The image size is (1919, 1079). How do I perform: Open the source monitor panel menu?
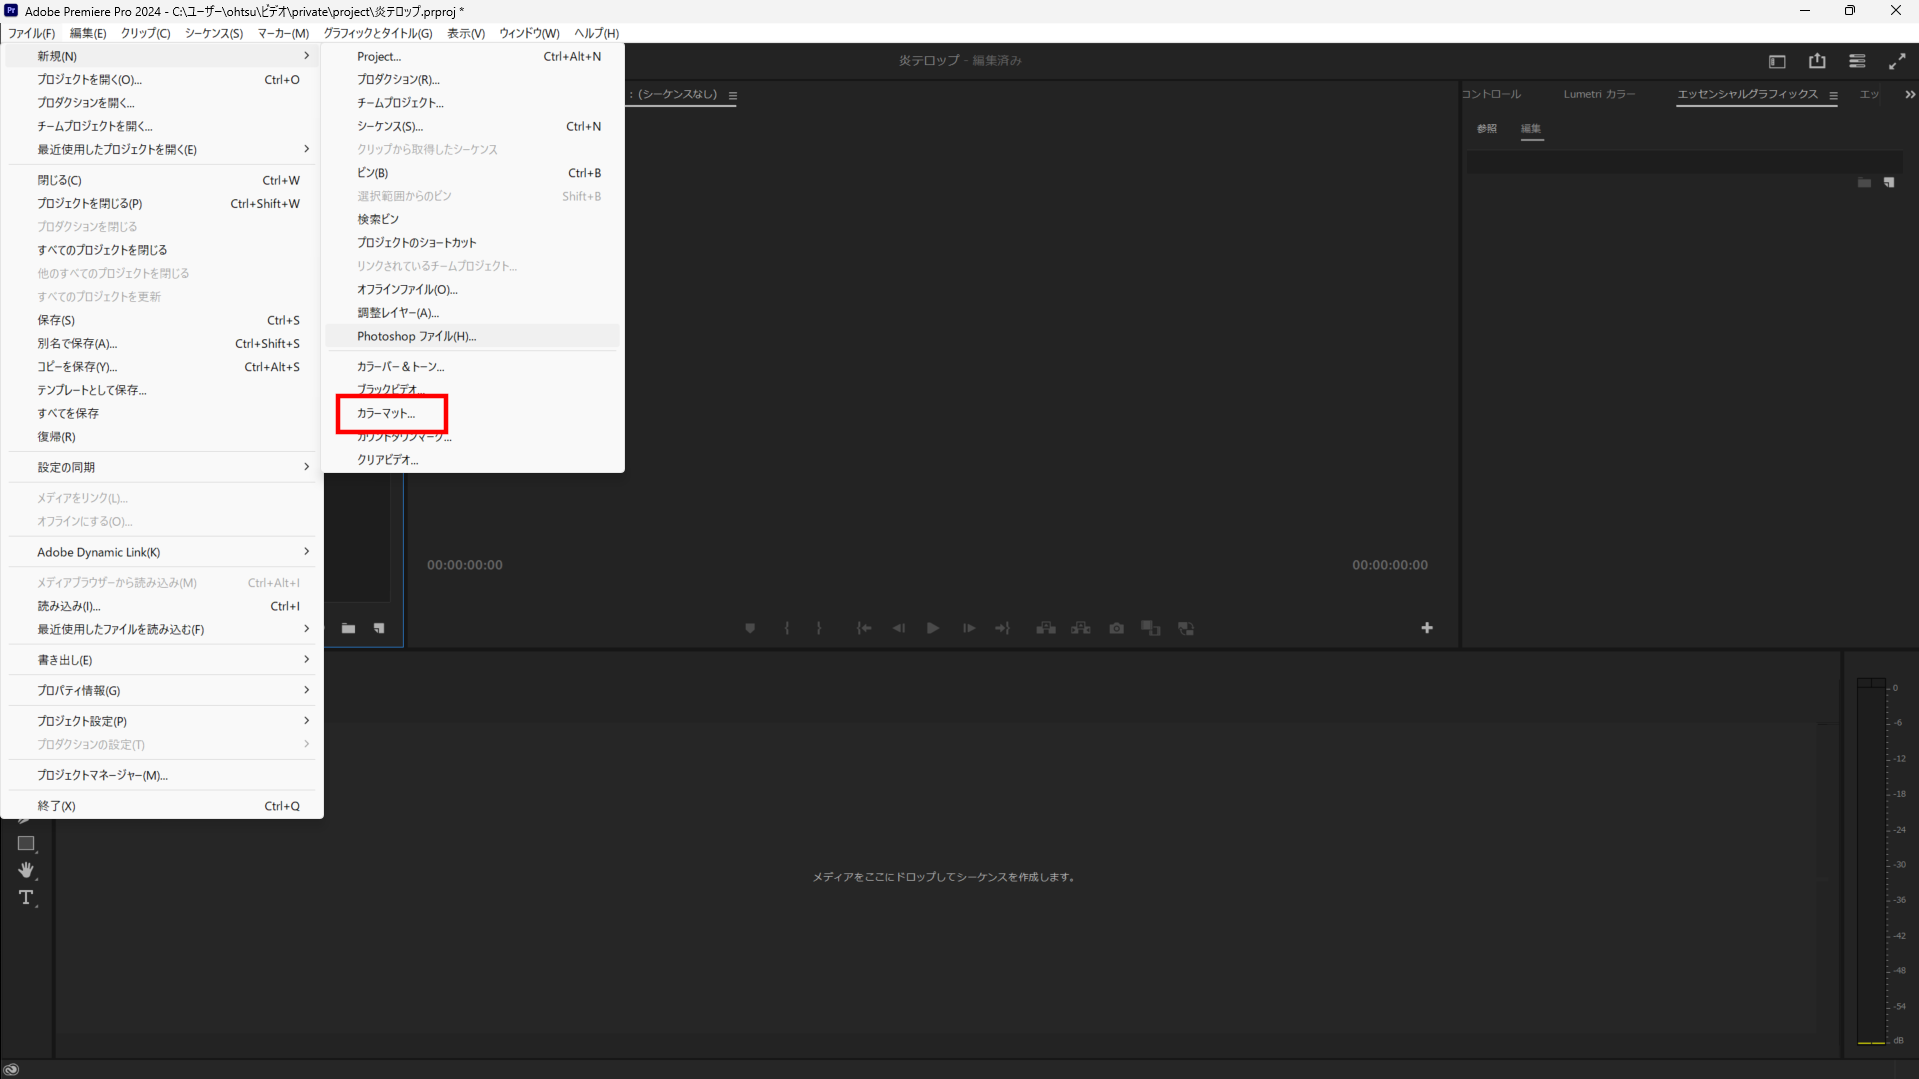(x=733, y=96)
